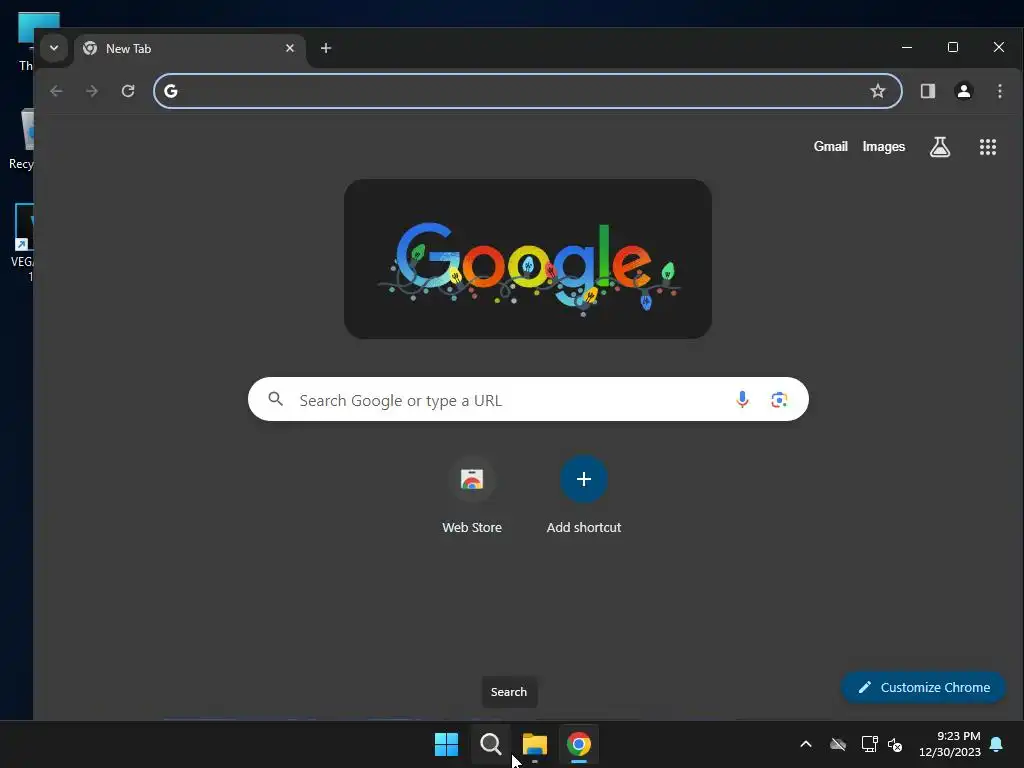The image size is (1024, 768).
Task: Switch to Chrome on the taskbar
Action: pos(579,744)
